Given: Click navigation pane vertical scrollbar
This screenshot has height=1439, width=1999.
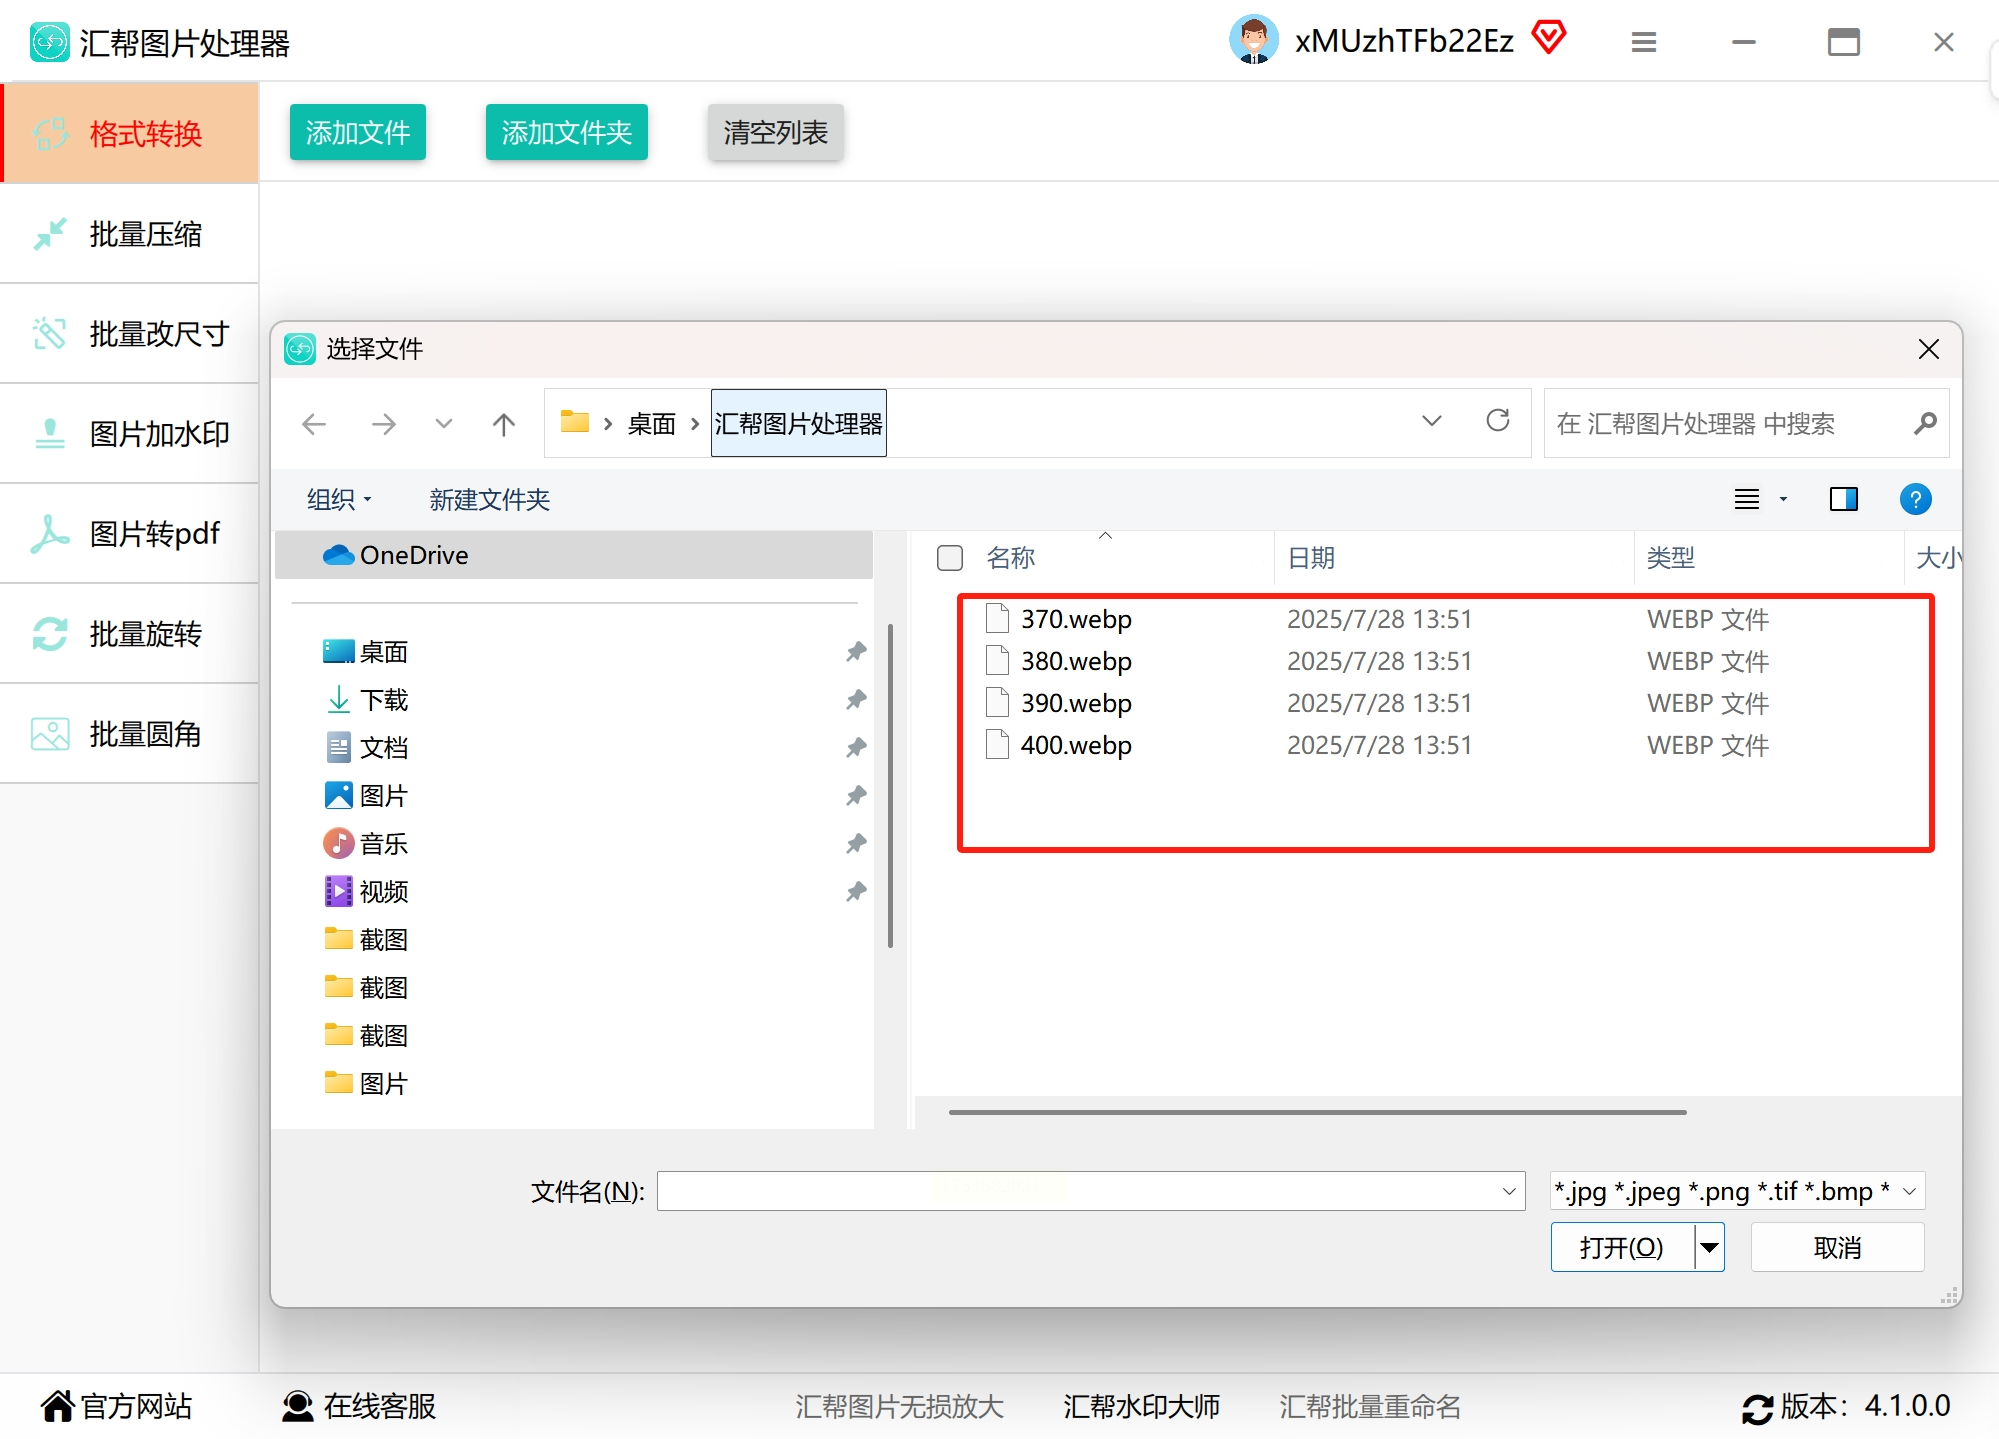Looking at the screenshot, I should click(x=890, y=785).
